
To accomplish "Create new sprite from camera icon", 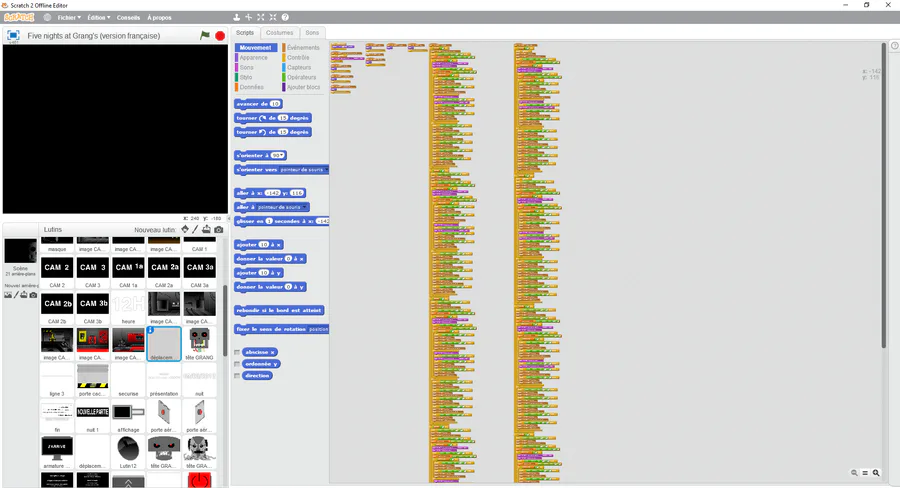I will (x=219, y=229).
